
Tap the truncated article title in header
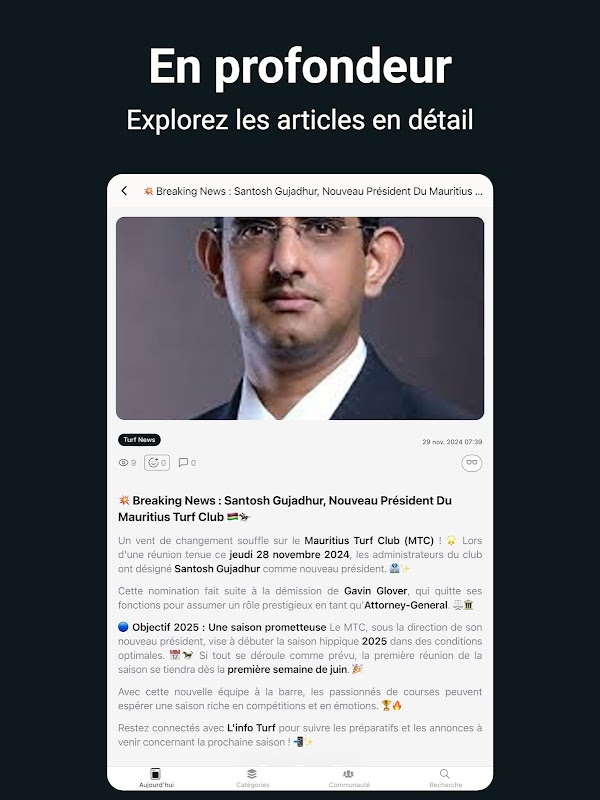(x=312, y=191)
